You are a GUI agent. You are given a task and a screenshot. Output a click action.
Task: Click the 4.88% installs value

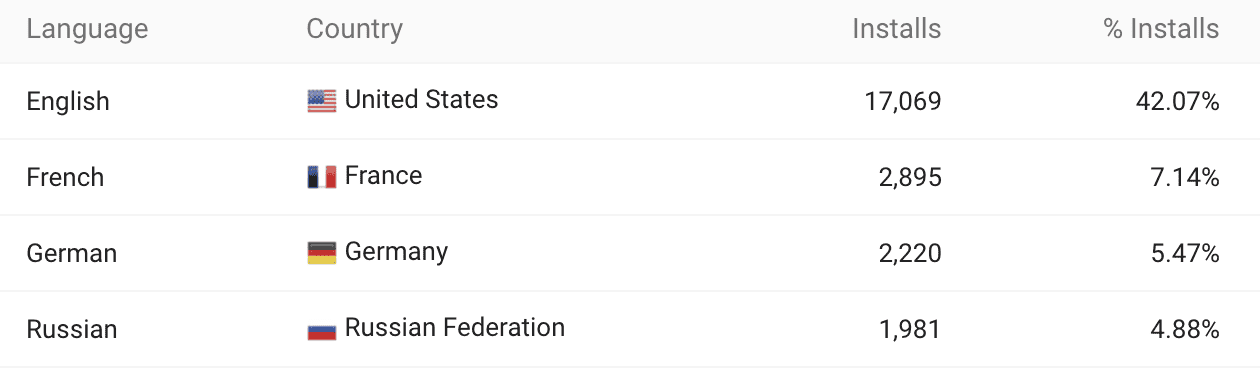pos(1184,330)
